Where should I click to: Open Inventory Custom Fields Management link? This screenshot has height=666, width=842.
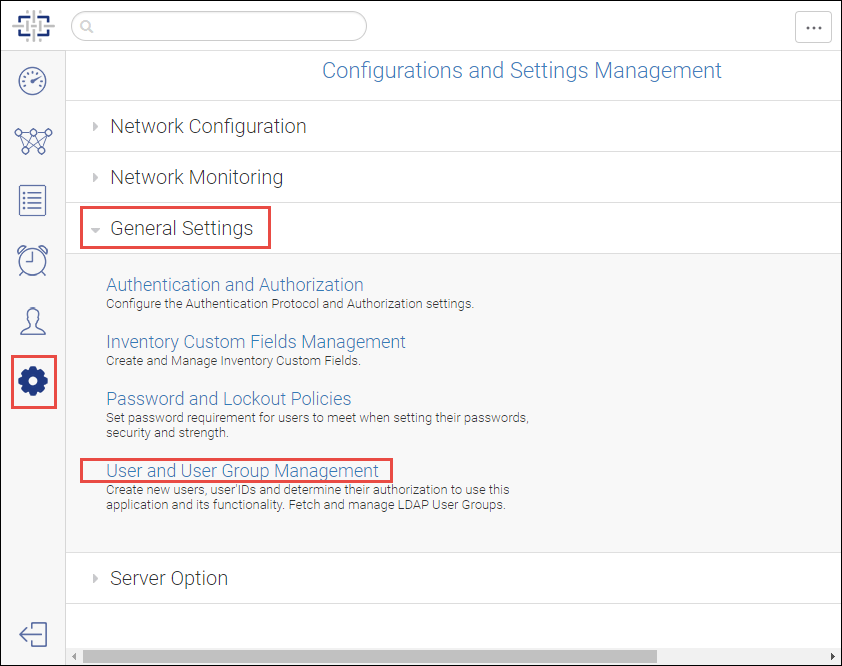point(256,342)
